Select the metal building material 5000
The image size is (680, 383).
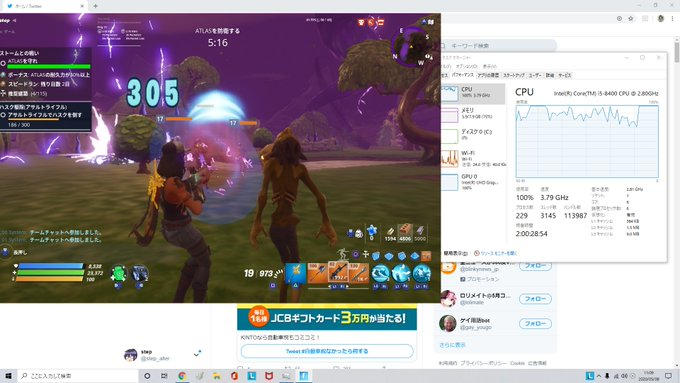point(420,233)
